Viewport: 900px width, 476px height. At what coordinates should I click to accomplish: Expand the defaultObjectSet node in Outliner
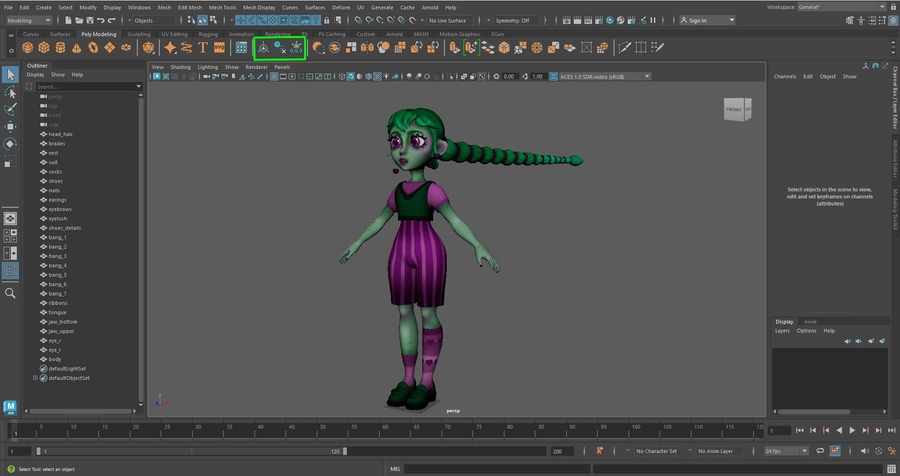[35, 378]
